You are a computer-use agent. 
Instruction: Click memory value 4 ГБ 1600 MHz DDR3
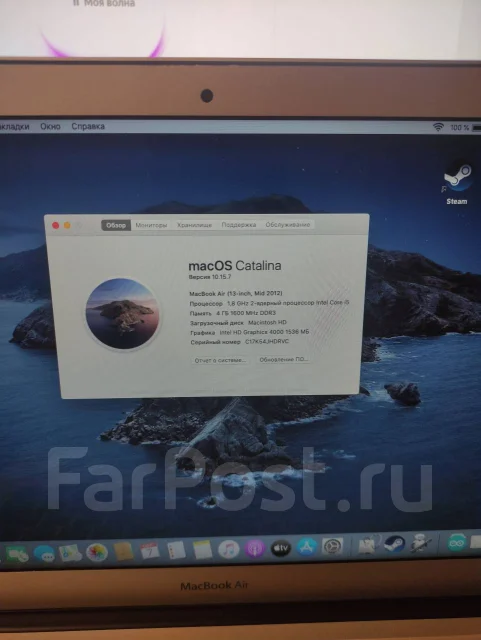(246, 313)
